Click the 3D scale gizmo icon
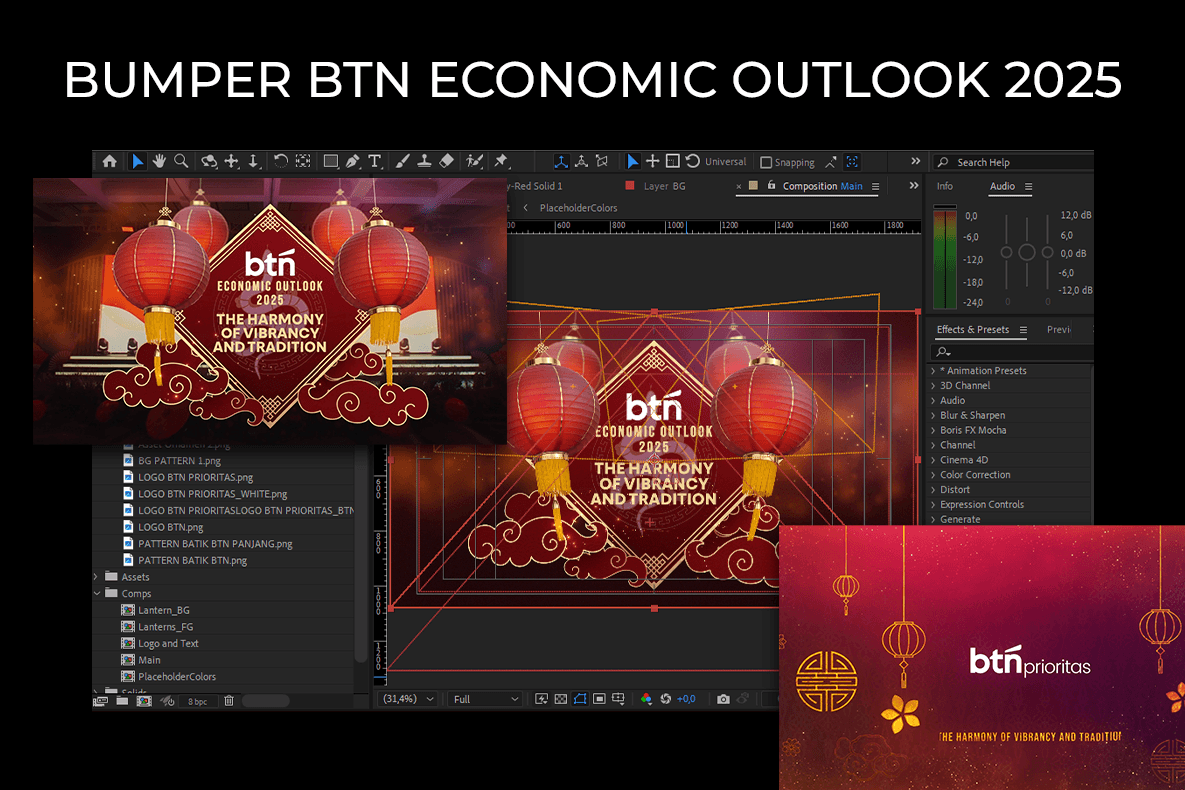This screenshot has height=790, width=1185. tap(673, 161)
